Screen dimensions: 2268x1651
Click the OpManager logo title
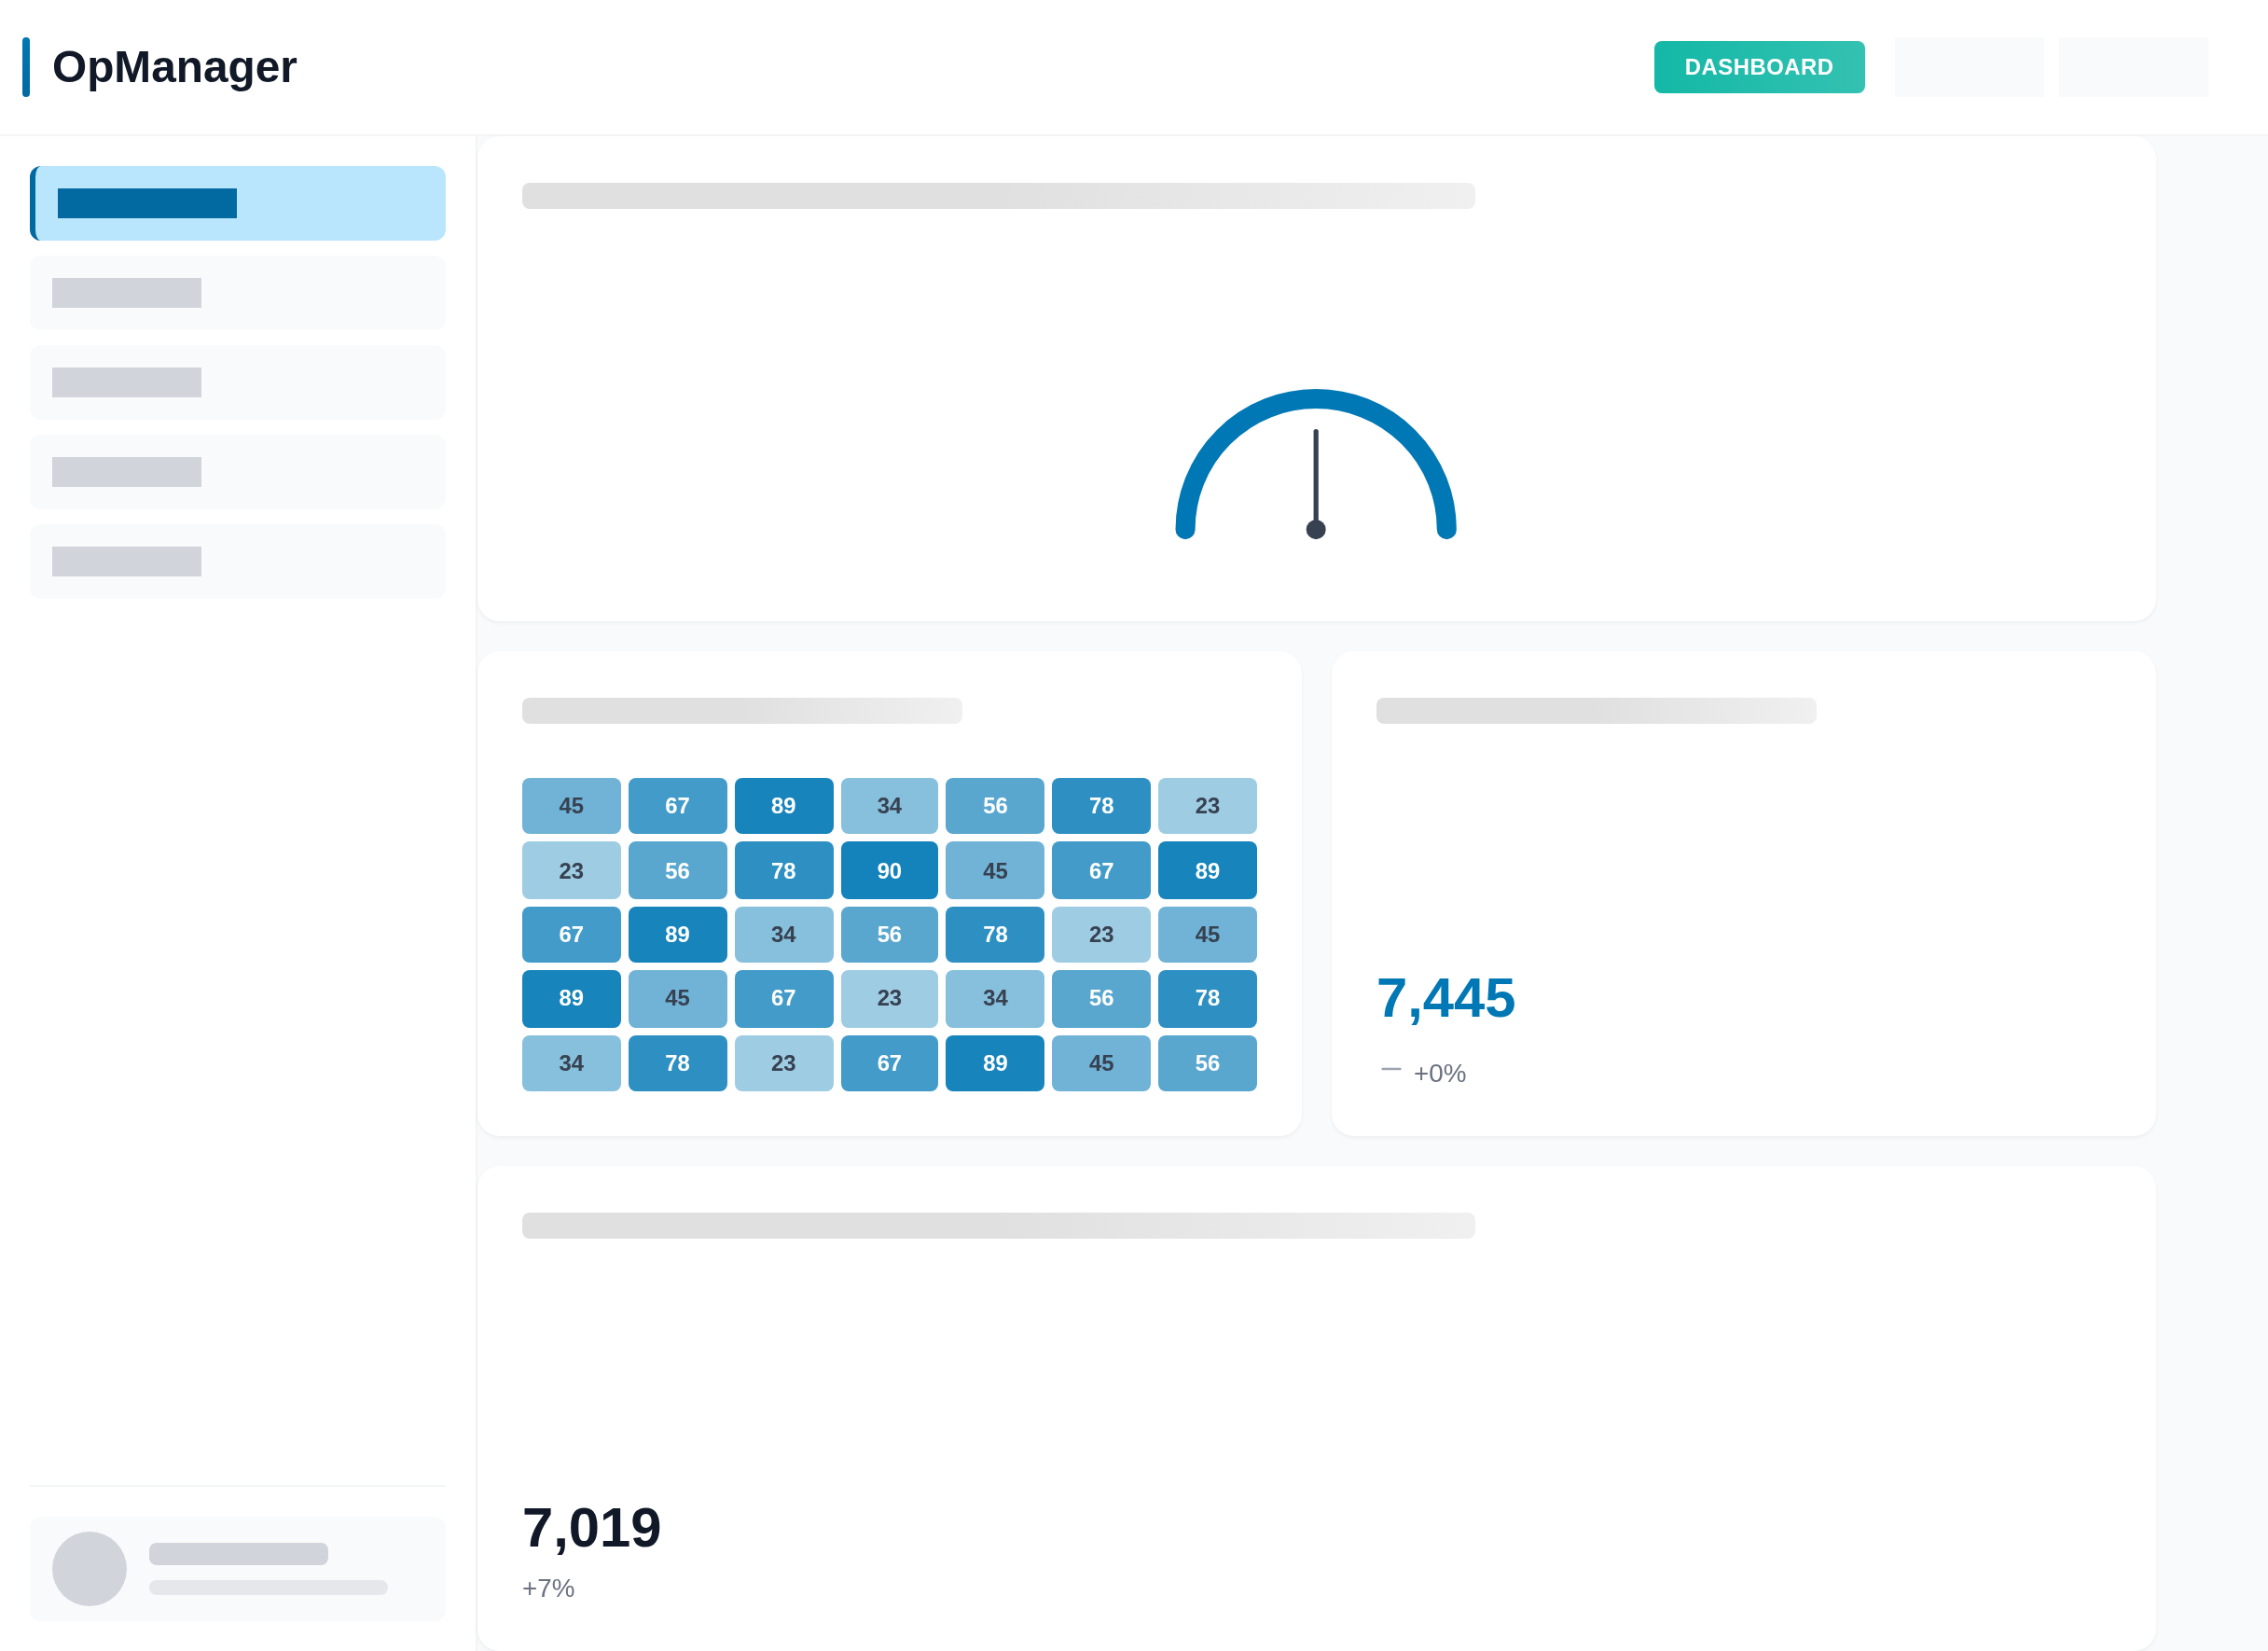(174, 67)
